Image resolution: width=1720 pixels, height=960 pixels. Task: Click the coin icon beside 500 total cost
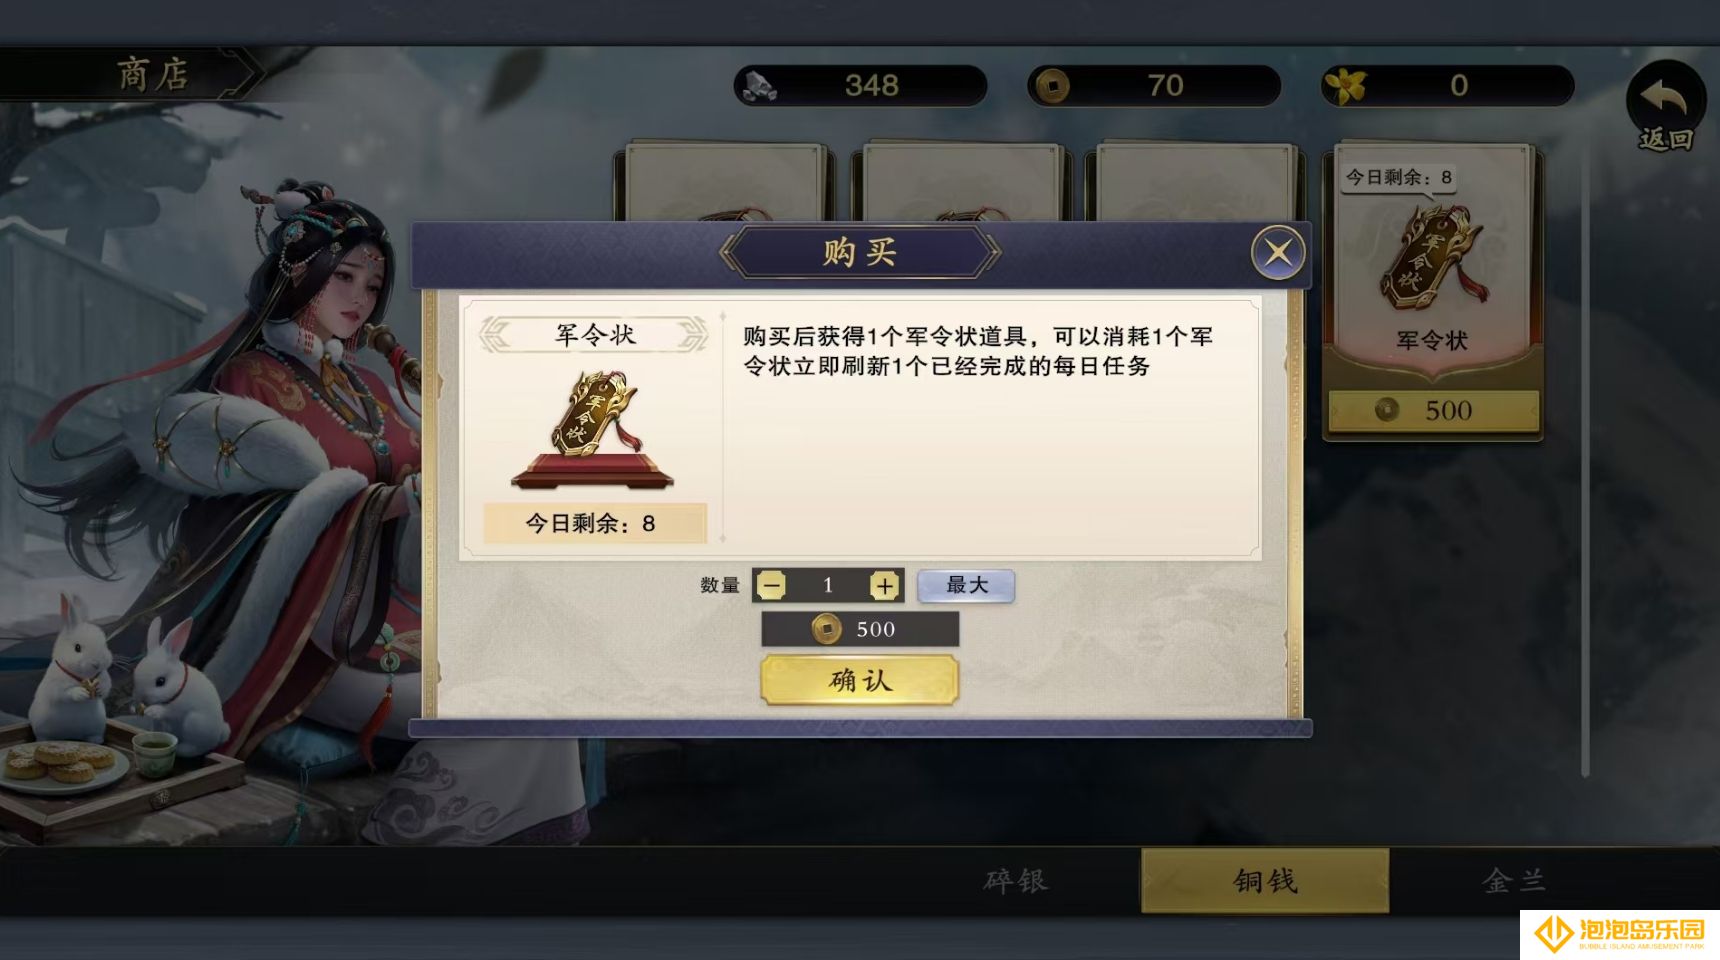coord(826,629)
